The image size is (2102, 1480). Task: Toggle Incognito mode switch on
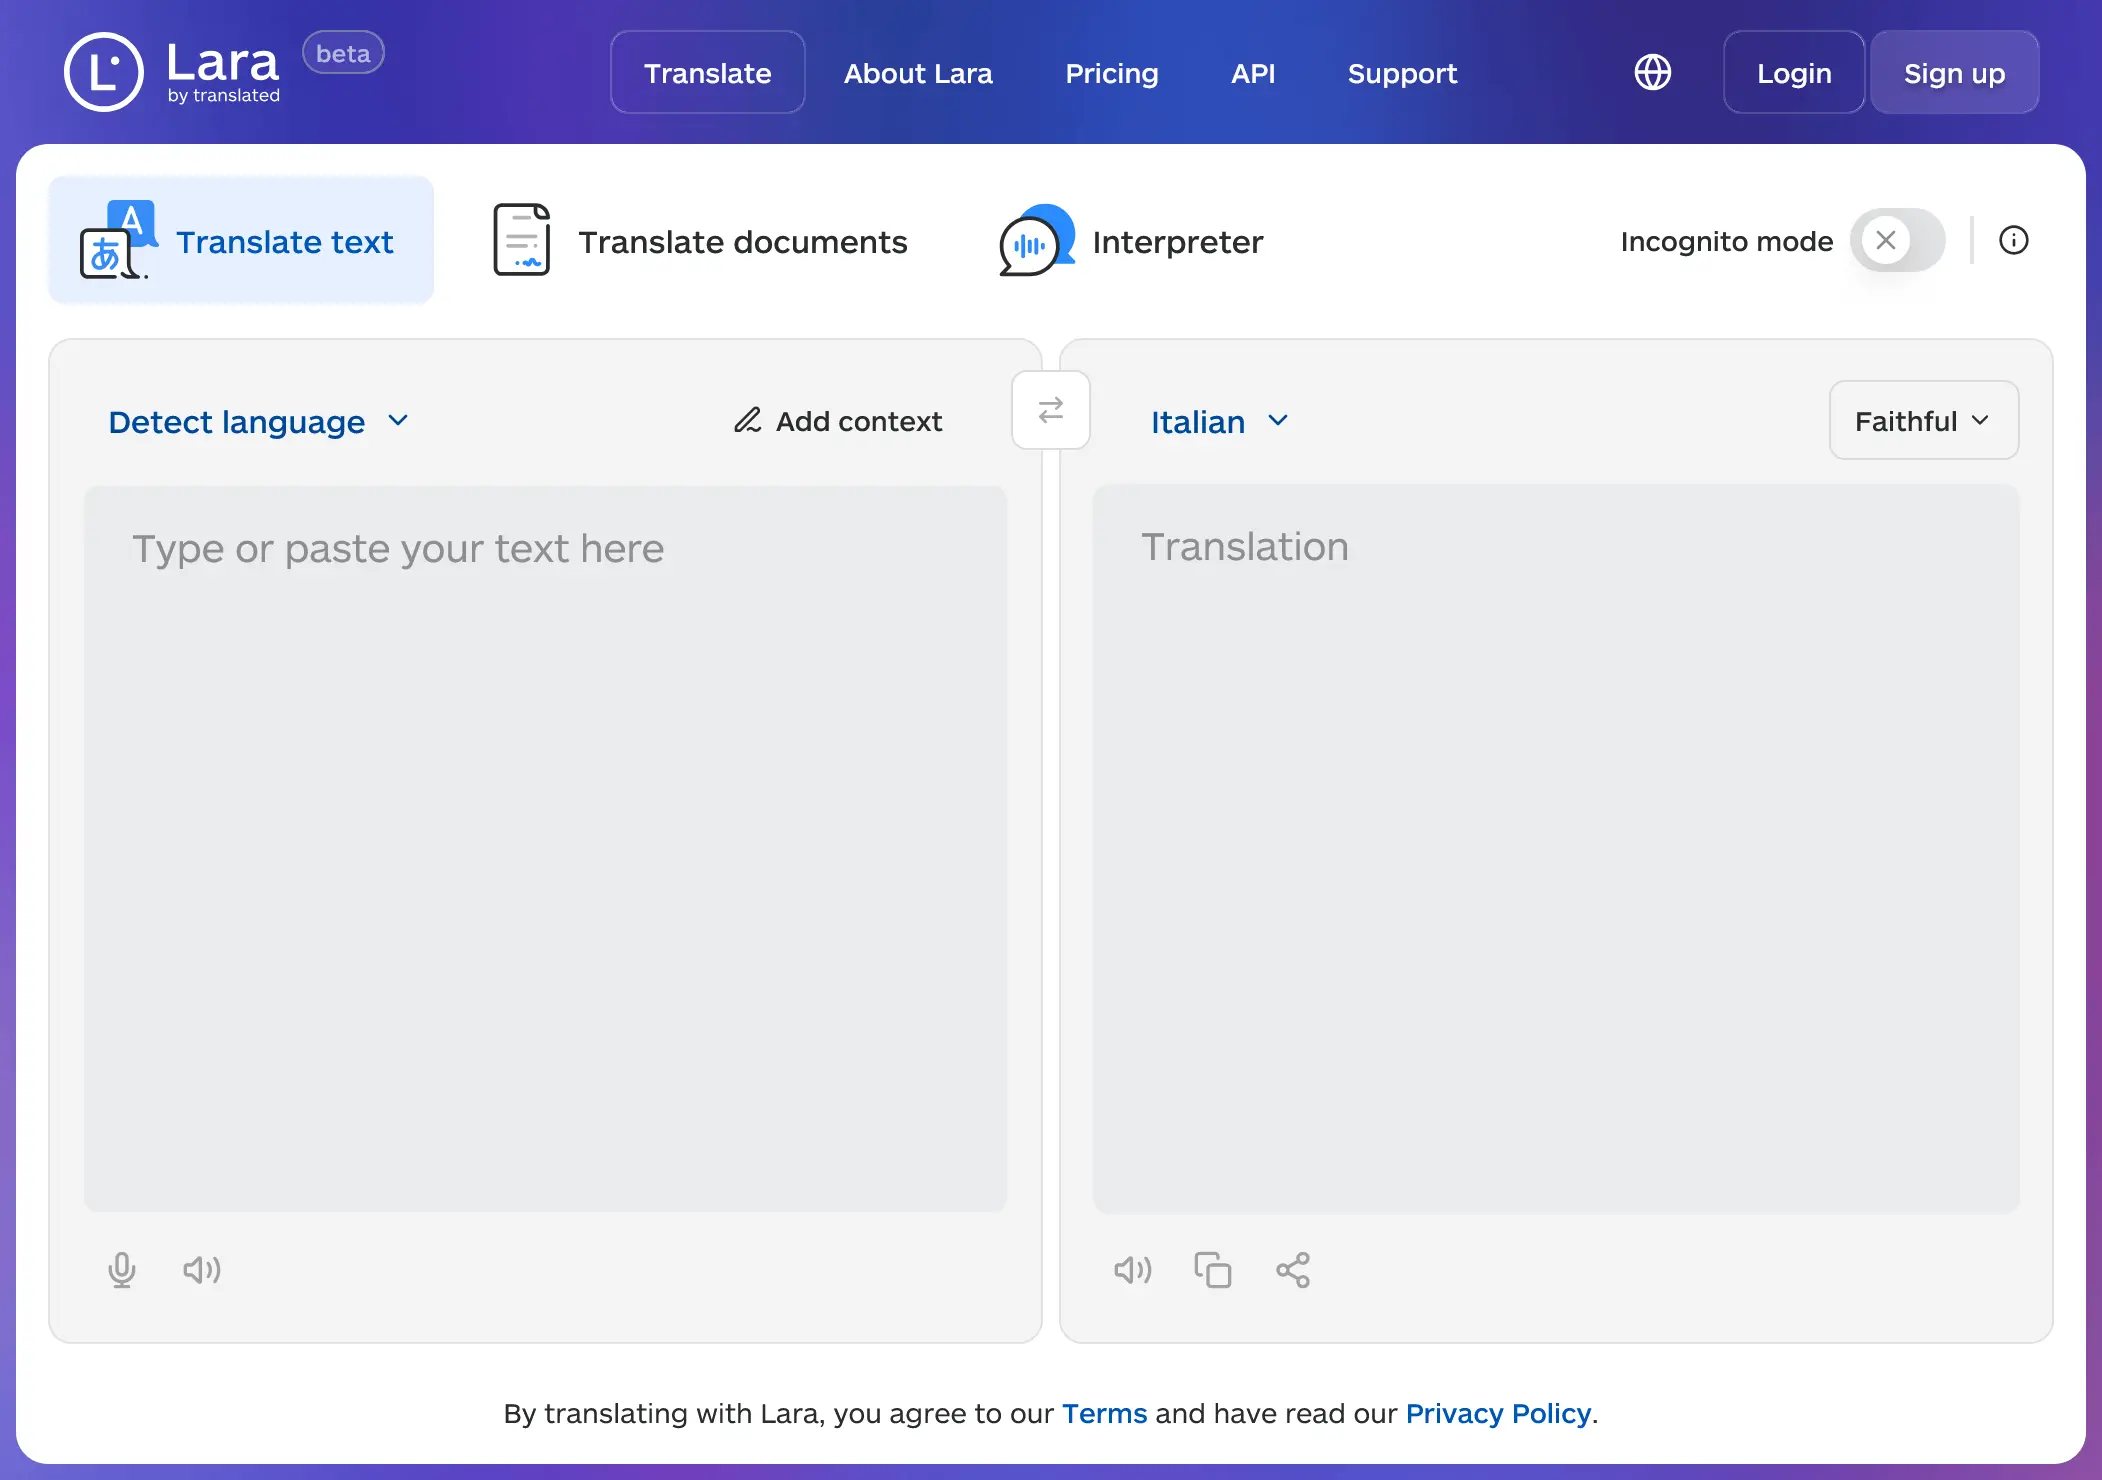1897,240
